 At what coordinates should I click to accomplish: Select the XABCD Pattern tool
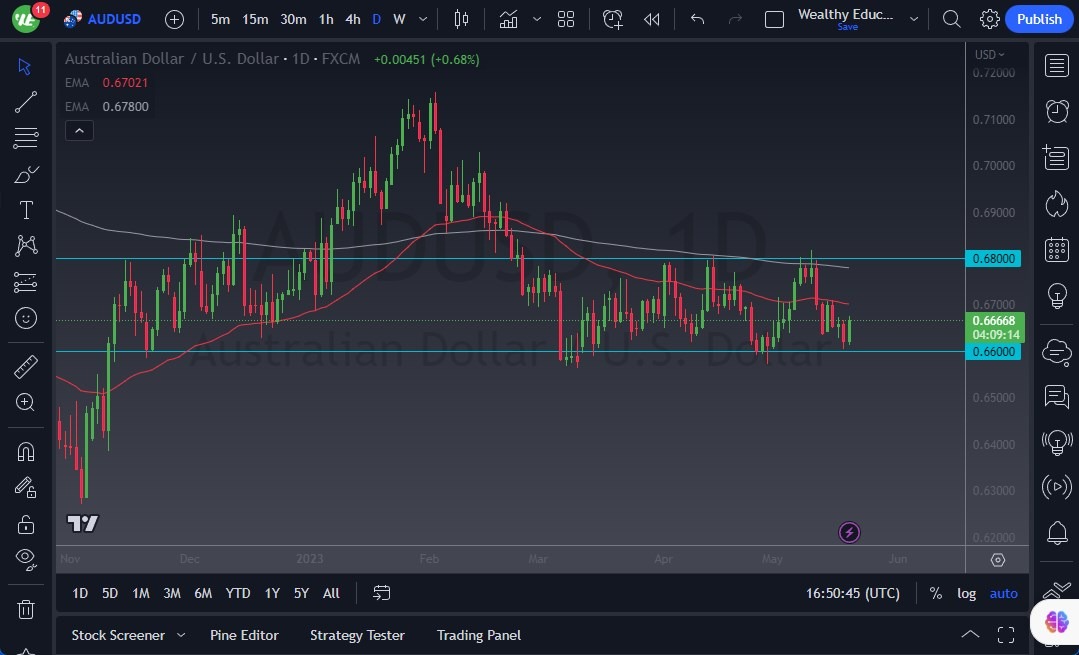pos(25,246)
